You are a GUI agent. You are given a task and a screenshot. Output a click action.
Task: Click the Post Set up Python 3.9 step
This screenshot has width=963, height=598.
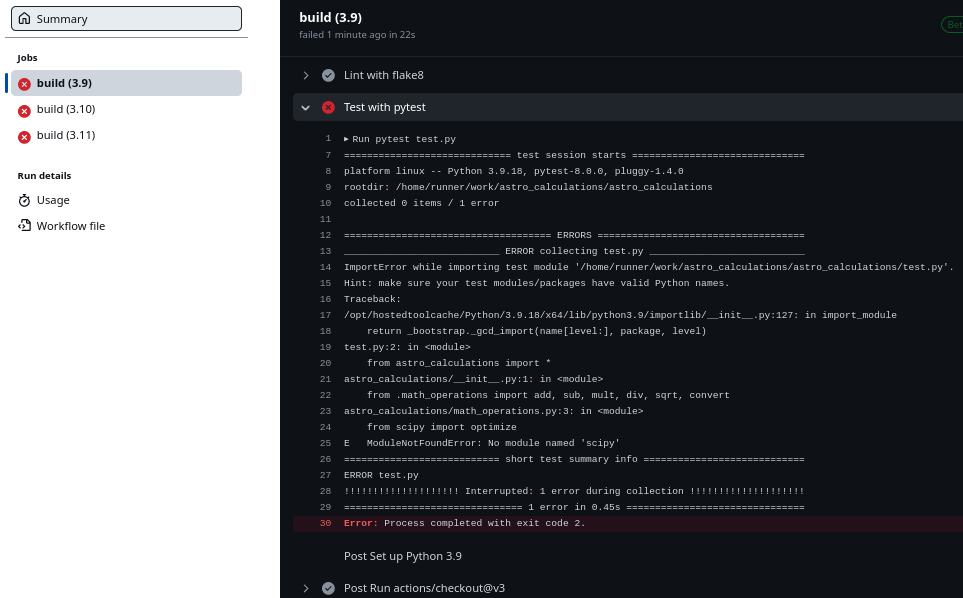click(x=402, y=555)
